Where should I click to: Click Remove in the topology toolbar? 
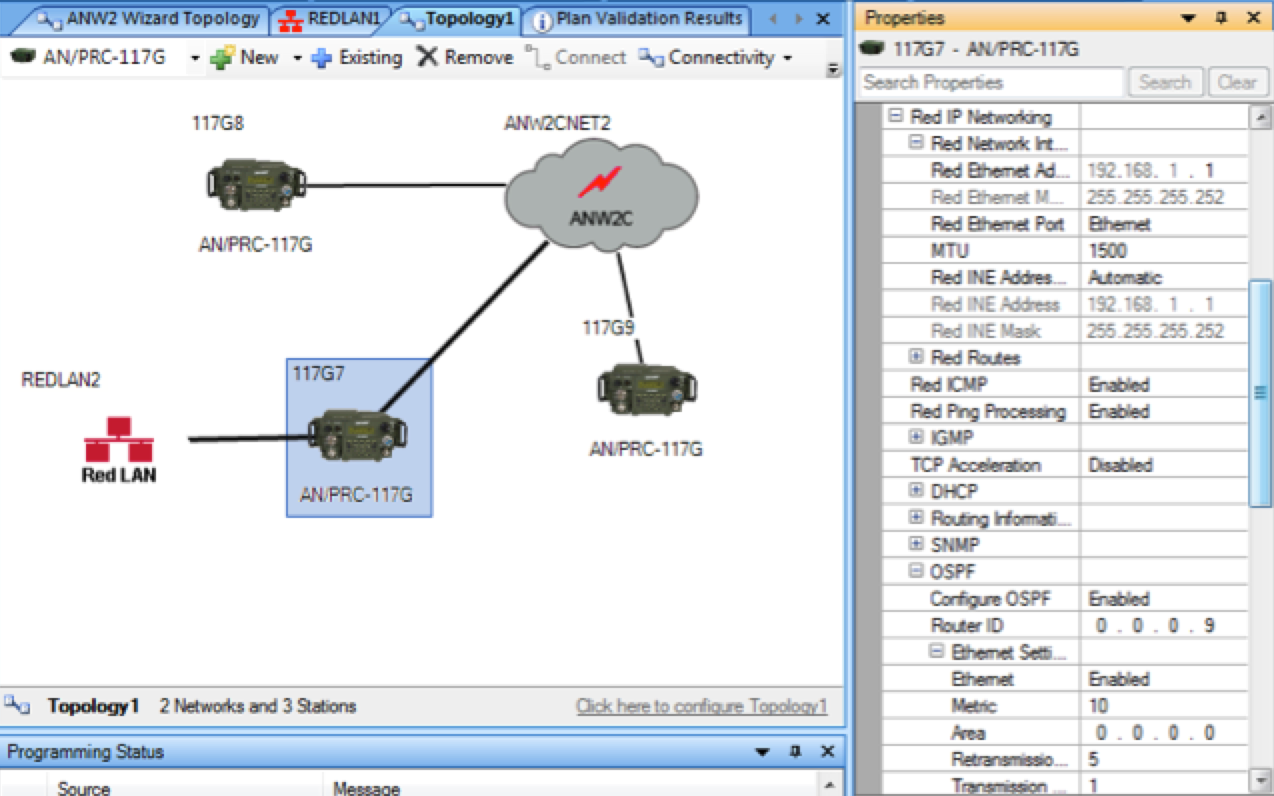click(x=465, y=58)
